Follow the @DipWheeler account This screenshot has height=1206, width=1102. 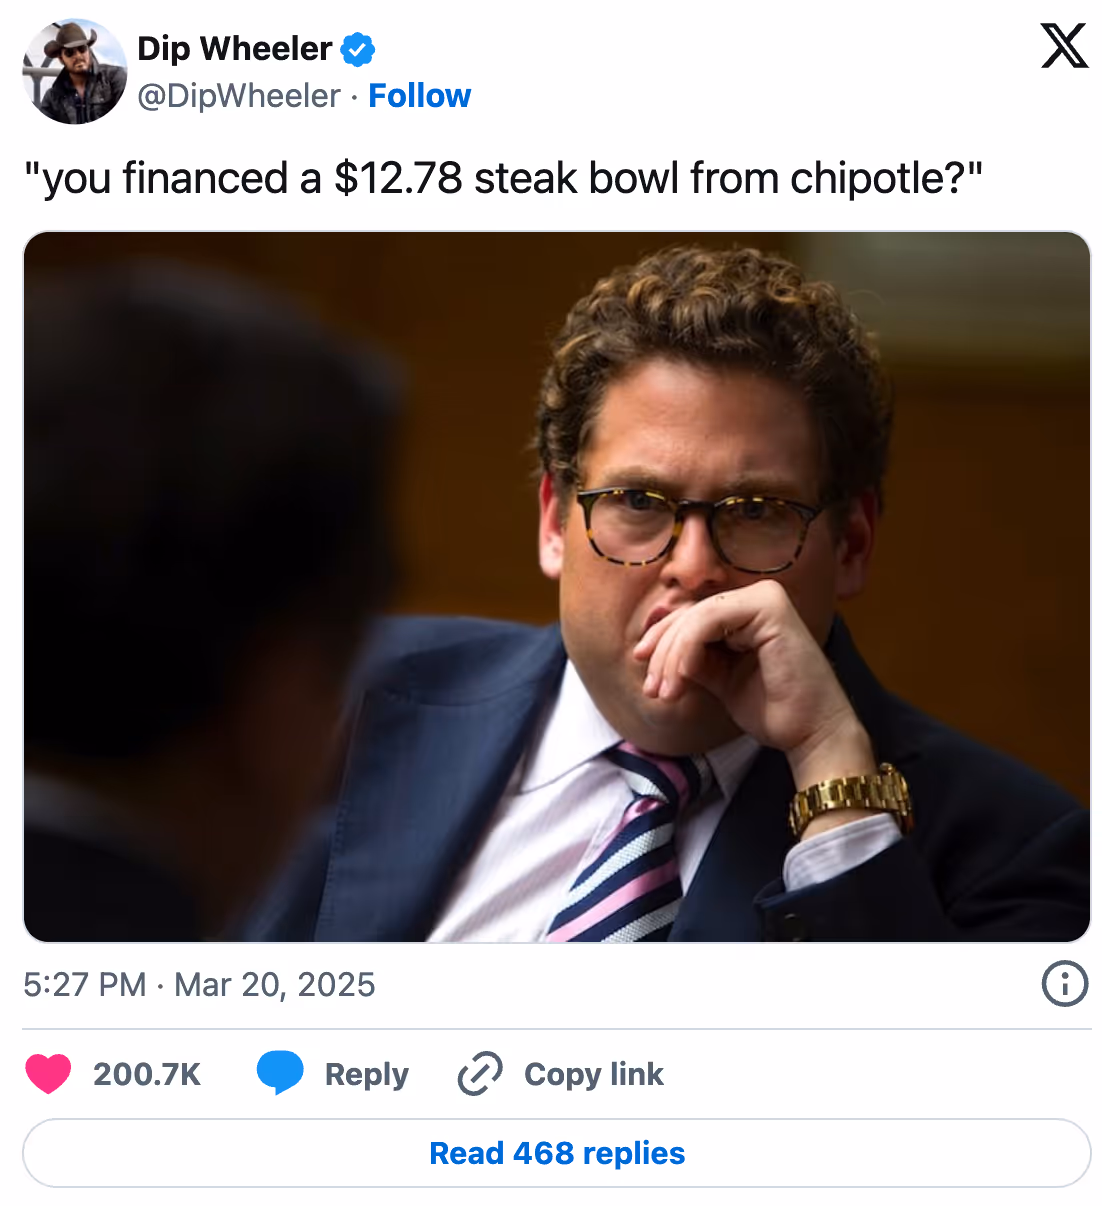click(419, 96)
